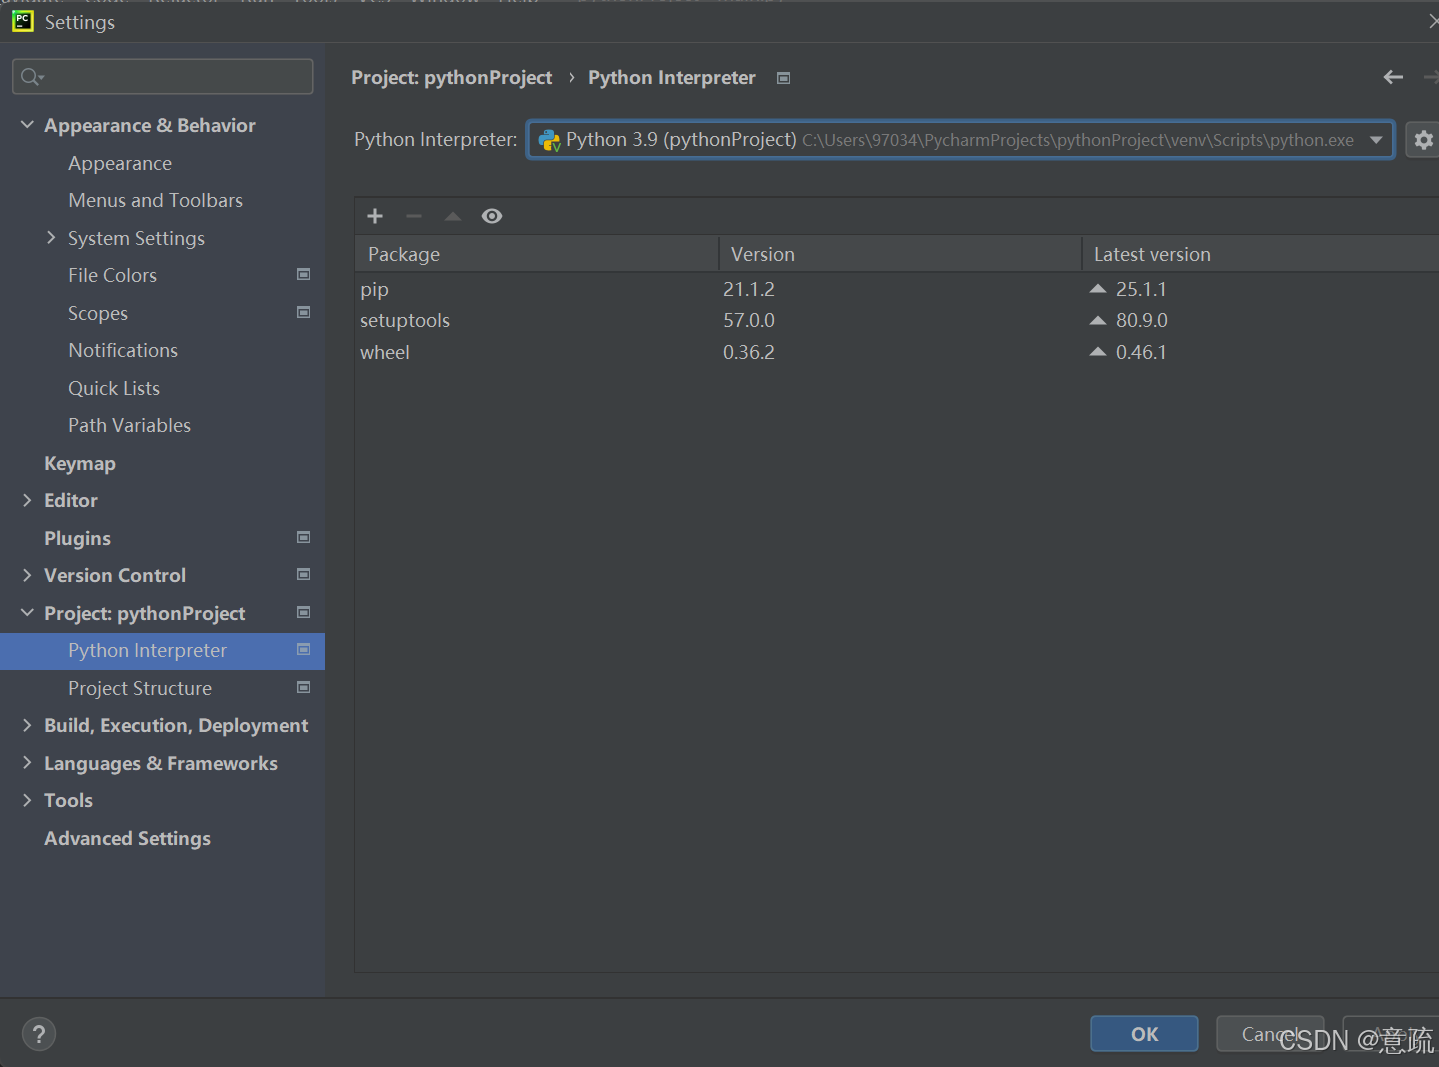Select Appearance settings page
This screenshot has width=1439, height=1067.
pyautogui.click(x=120, y=163)
